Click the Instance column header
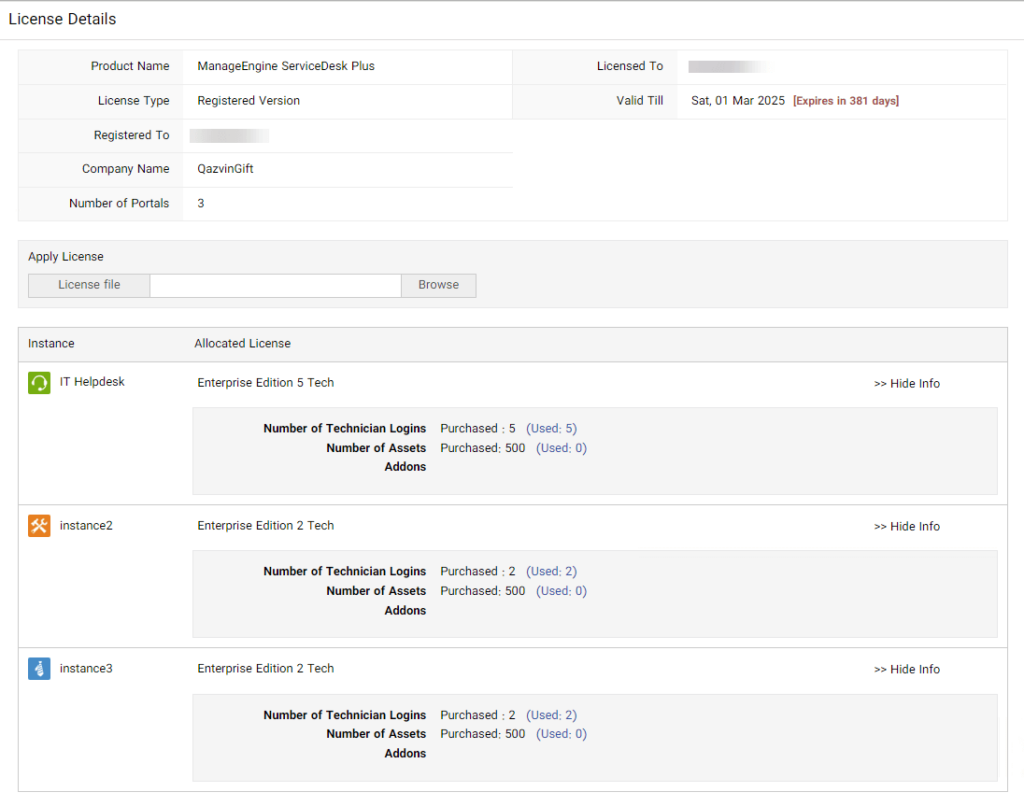This screenshot has height=806, width=1024. [51, 344]
